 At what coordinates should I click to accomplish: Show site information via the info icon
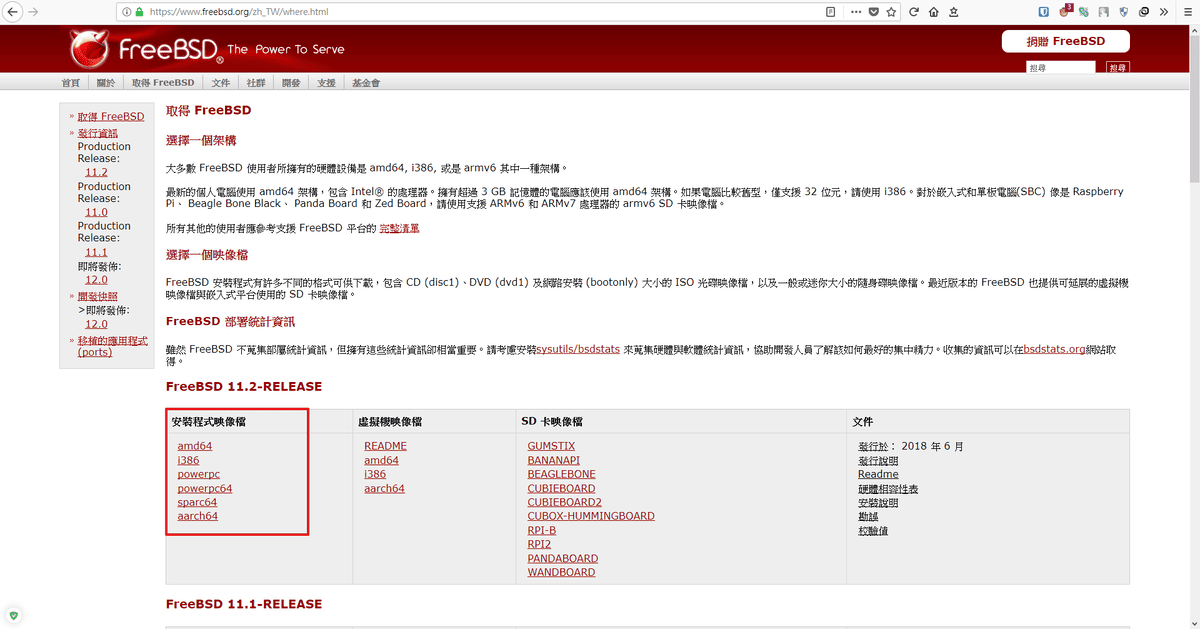point(127,12)
